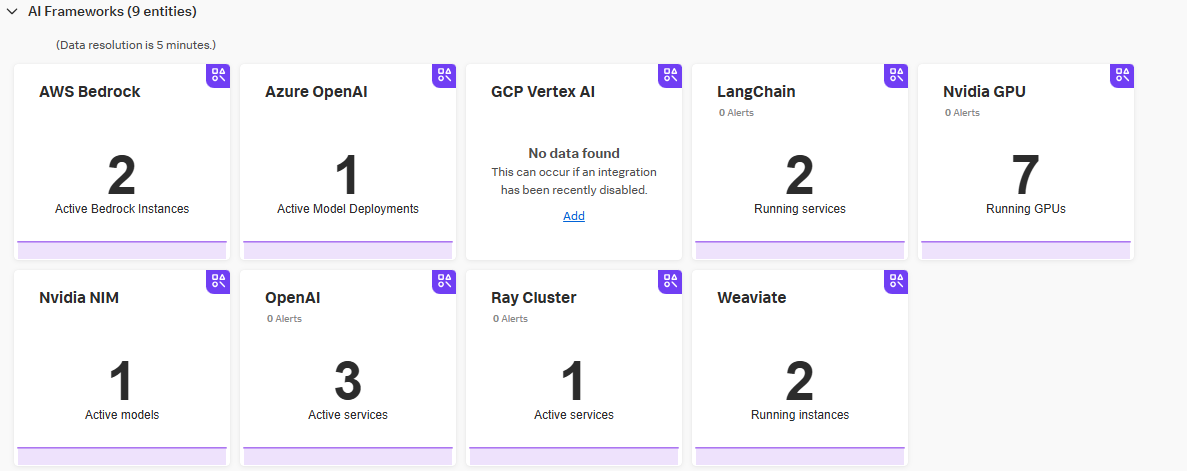The height and width of the screenshot is (471, 1187).
Task: Click the sparkline bar at AWS Bedrock card bottom
Action: pos(122,250)
